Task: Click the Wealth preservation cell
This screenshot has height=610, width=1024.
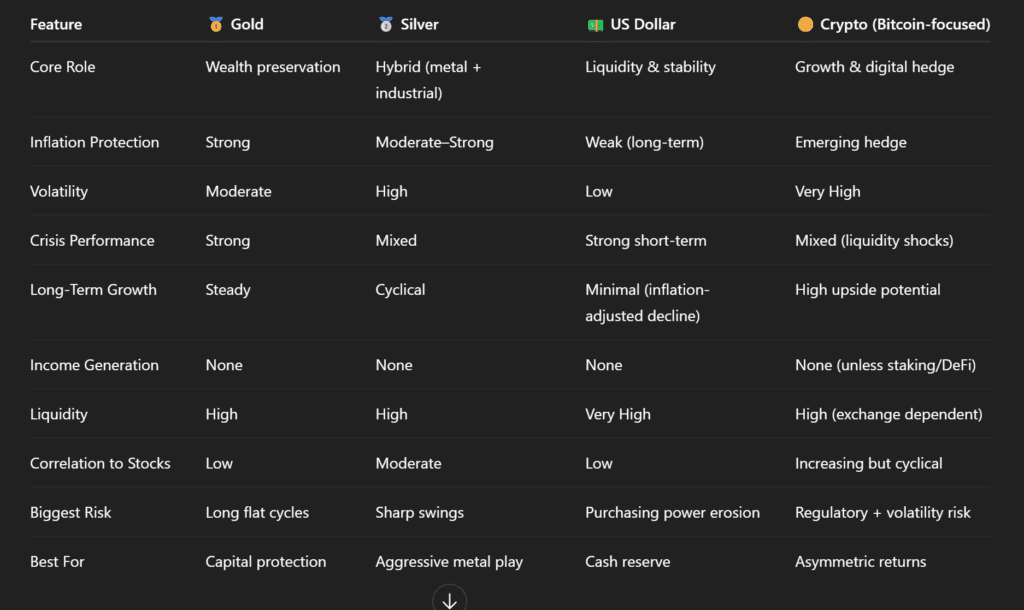Action: tap(273, 67)
